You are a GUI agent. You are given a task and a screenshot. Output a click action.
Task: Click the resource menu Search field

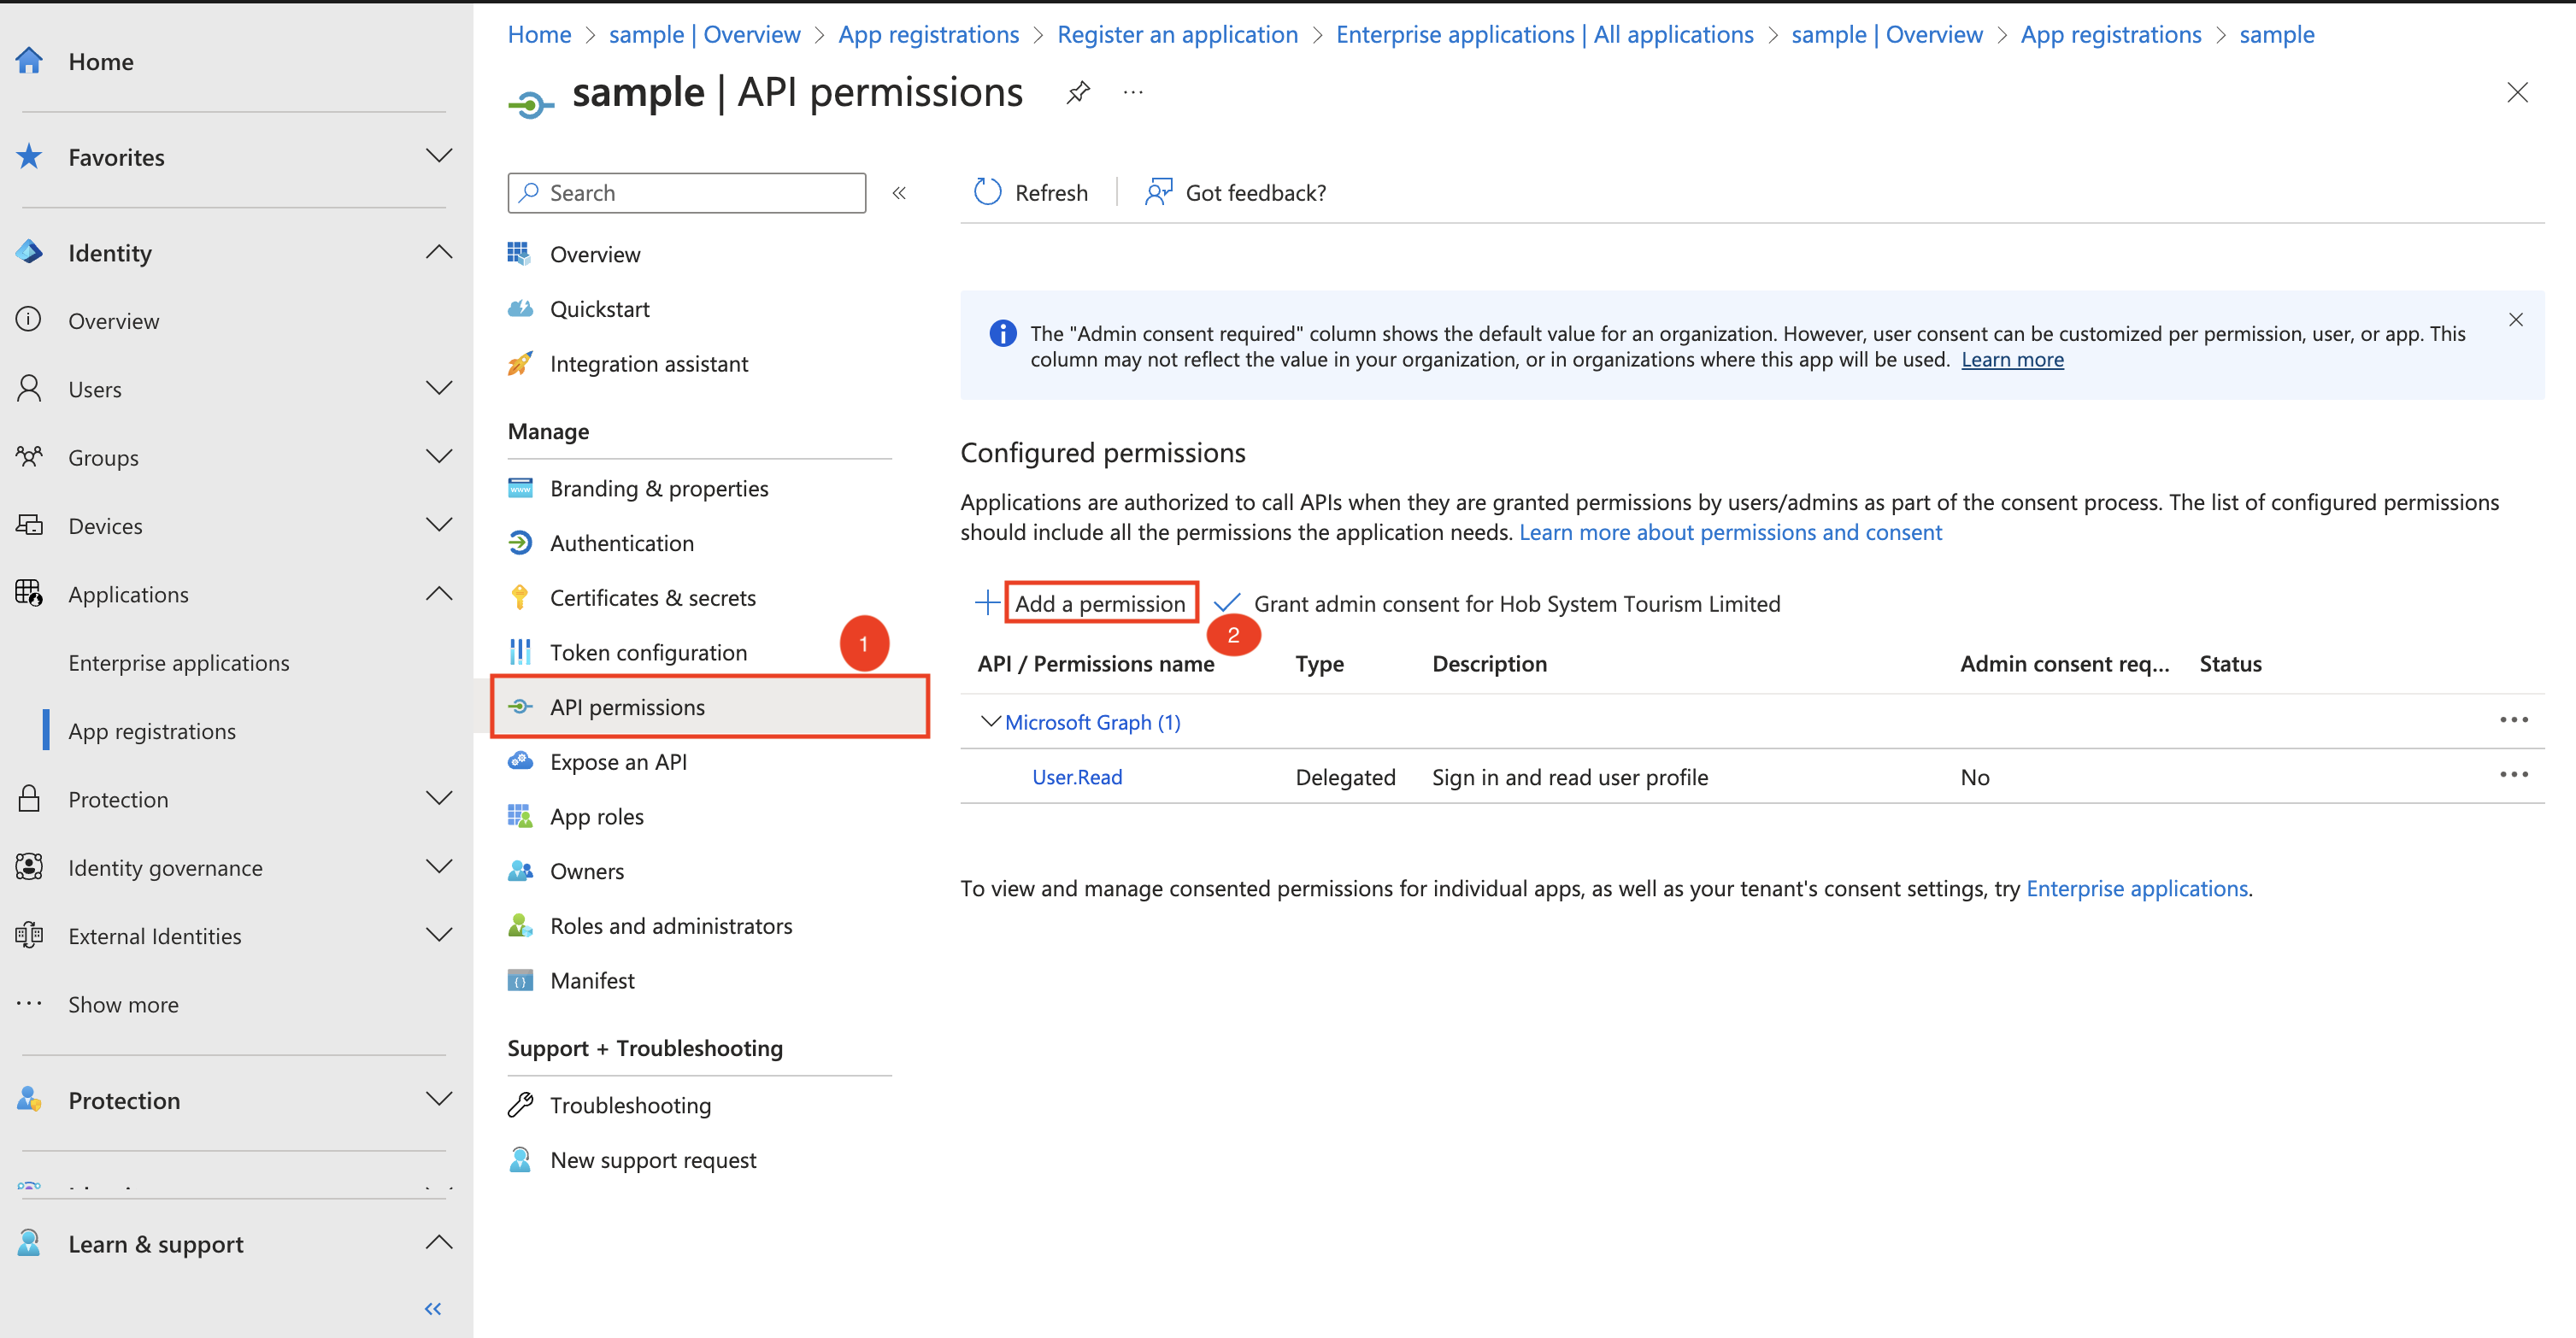[687, 193]
